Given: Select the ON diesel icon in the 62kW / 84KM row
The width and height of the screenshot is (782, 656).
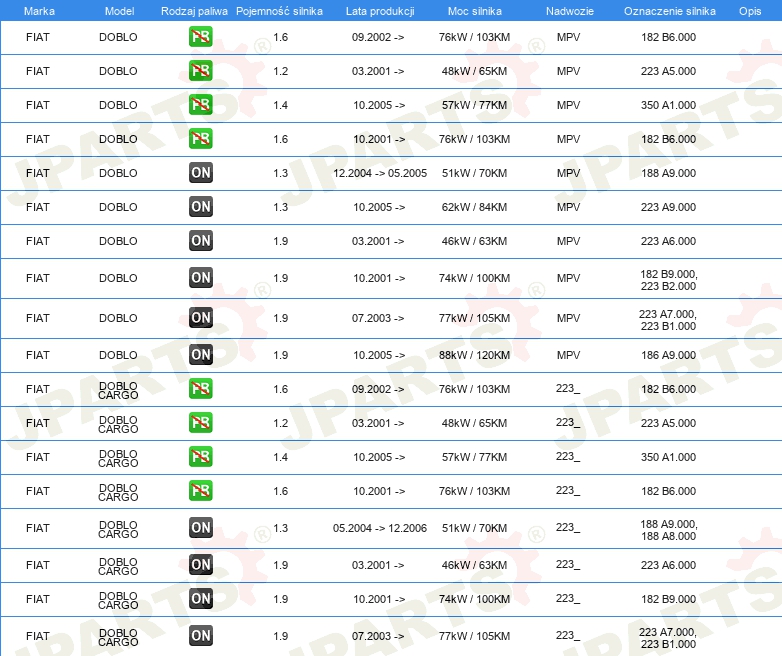Looking at the screenshot, I should 200,207.
